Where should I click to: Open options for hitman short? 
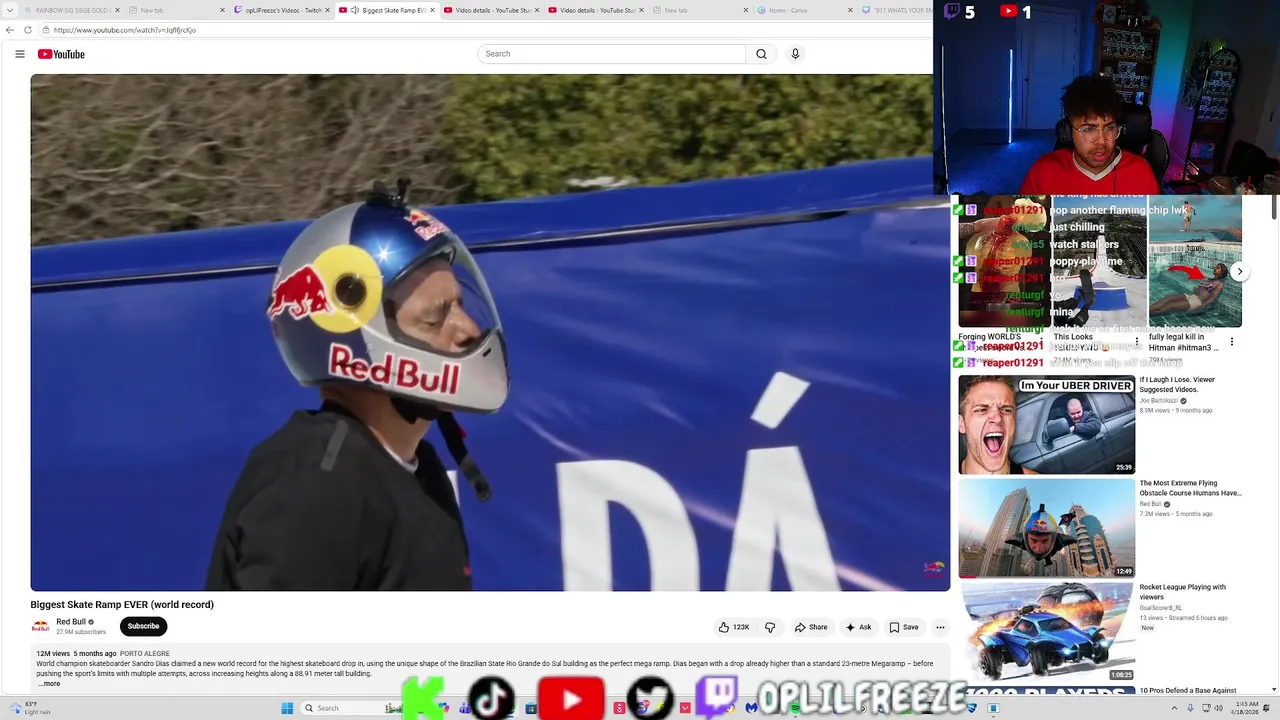[x=1232, y=342]
